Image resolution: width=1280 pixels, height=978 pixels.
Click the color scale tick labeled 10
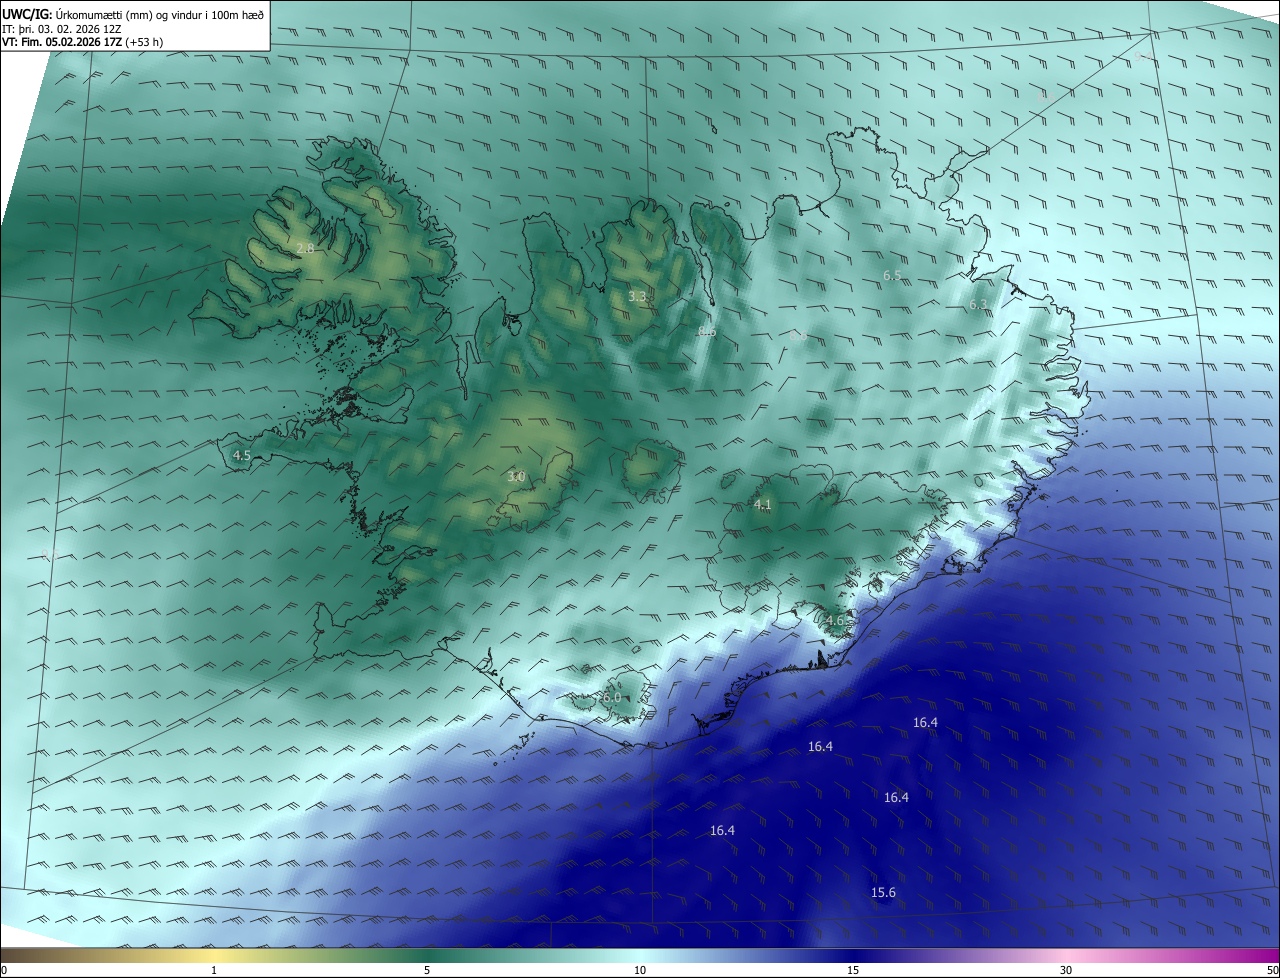(x=640, y=970)
